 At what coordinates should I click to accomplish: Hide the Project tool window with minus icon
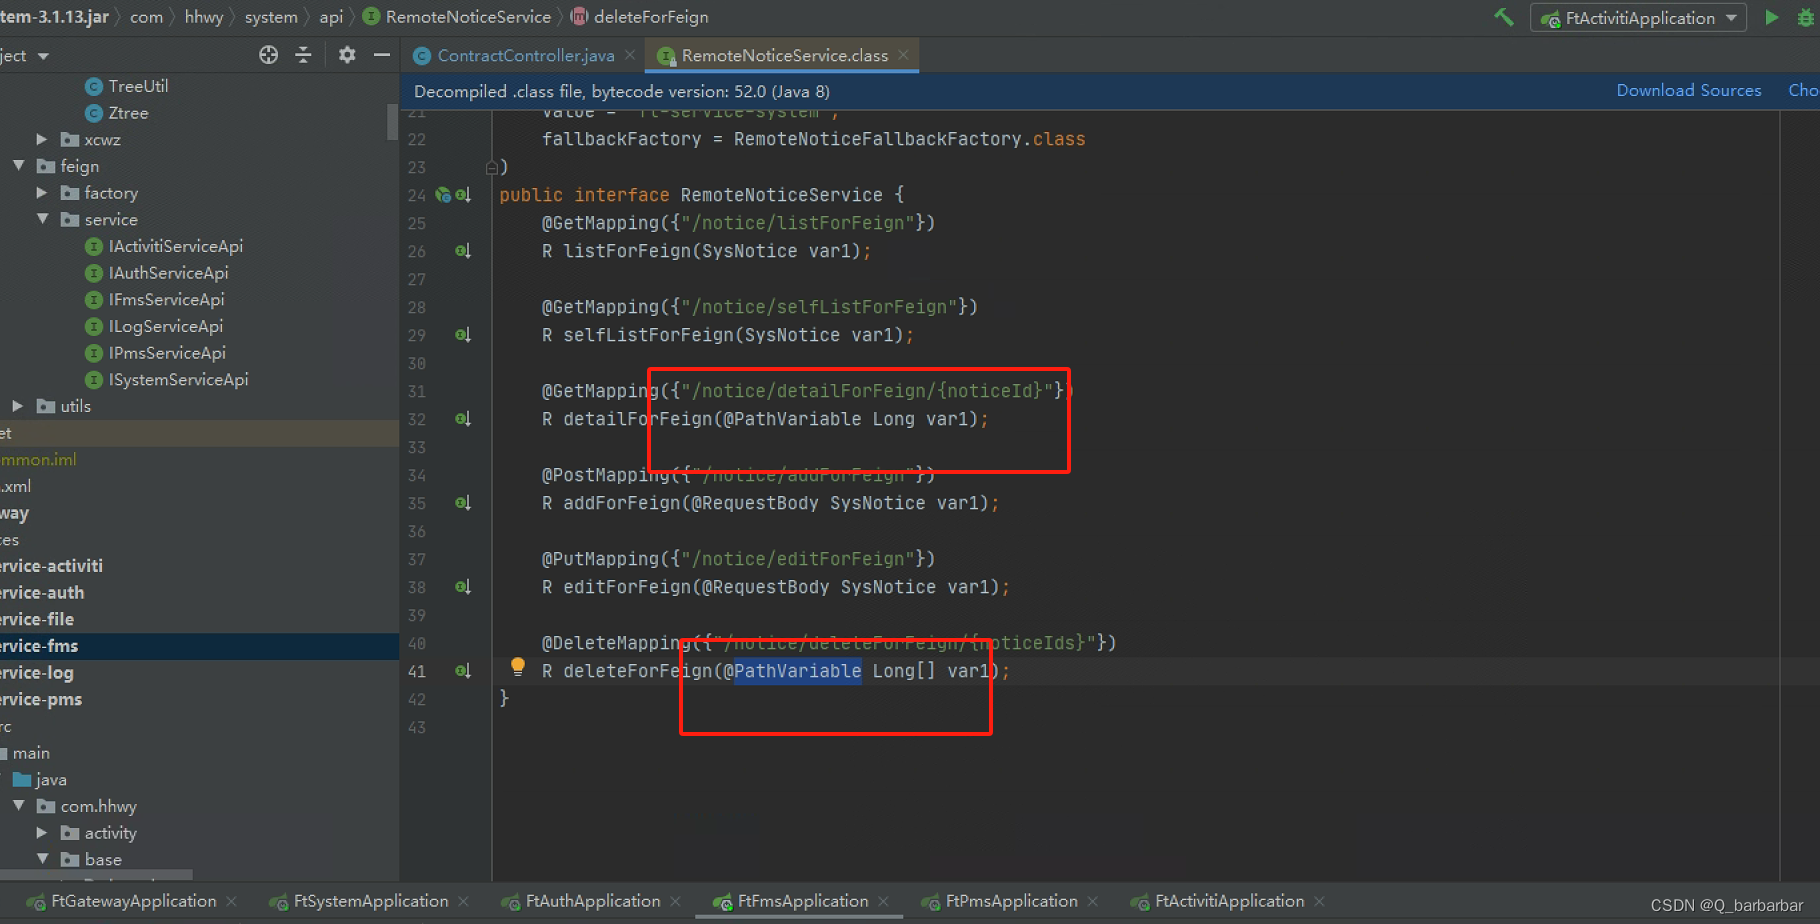pos(381,55)
